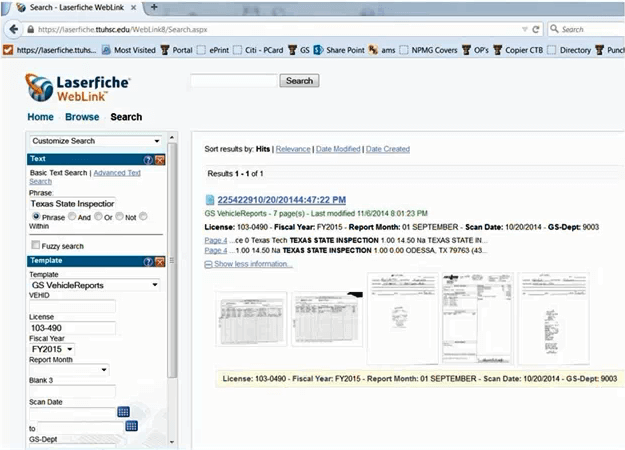Click the search panel scroll-down arrow
The width and height of the screenshot is (625, 450).
pyautogui.click(x=172, y=442)
